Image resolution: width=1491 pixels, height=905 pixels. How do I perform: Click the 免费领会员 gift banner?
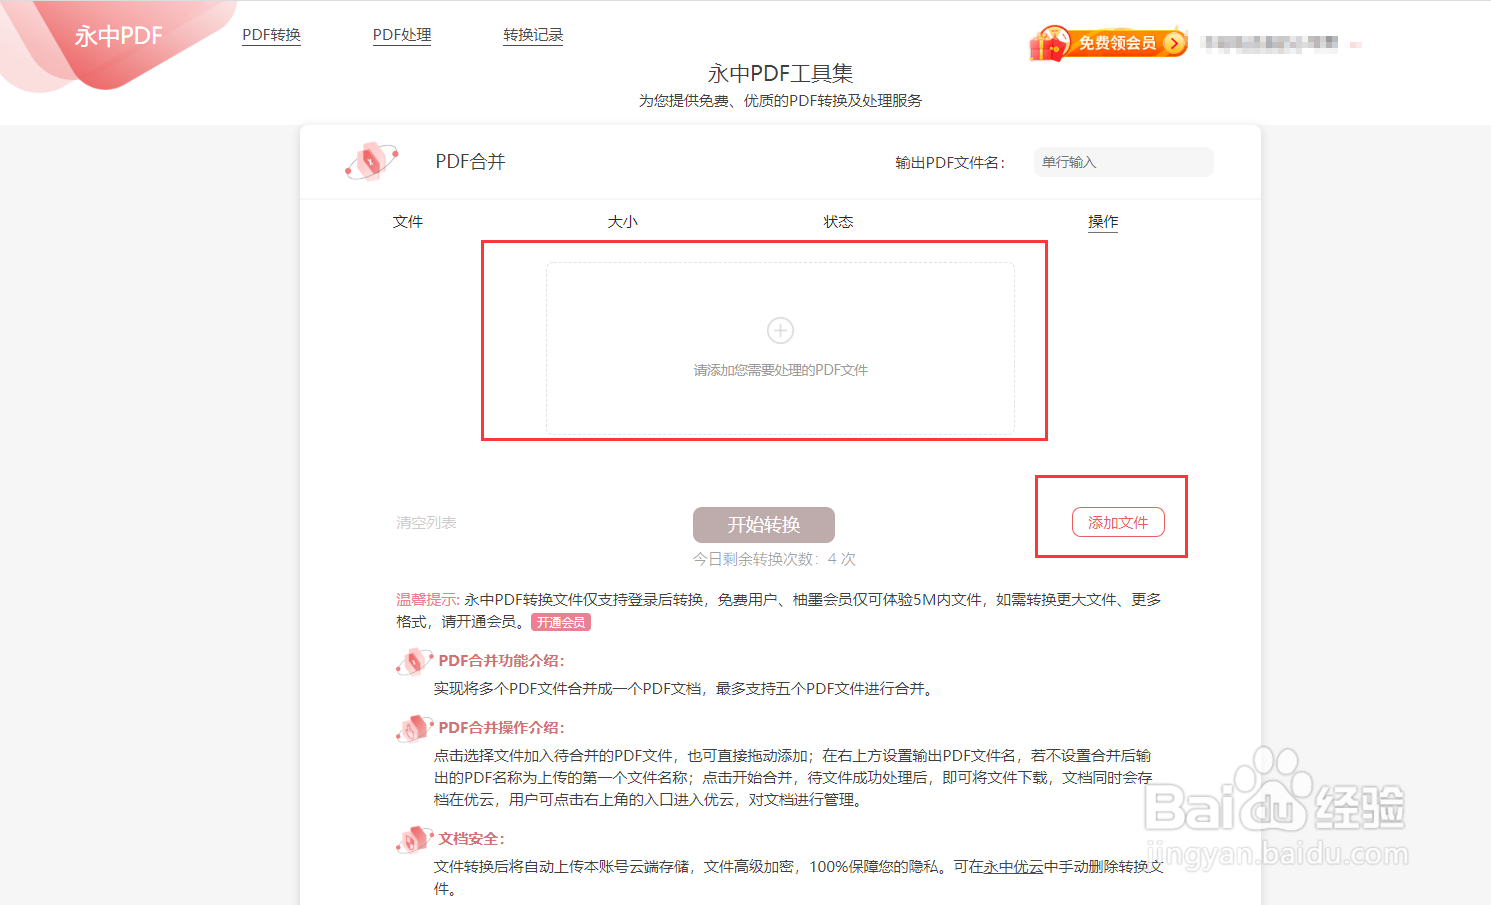click(1109, 43)
